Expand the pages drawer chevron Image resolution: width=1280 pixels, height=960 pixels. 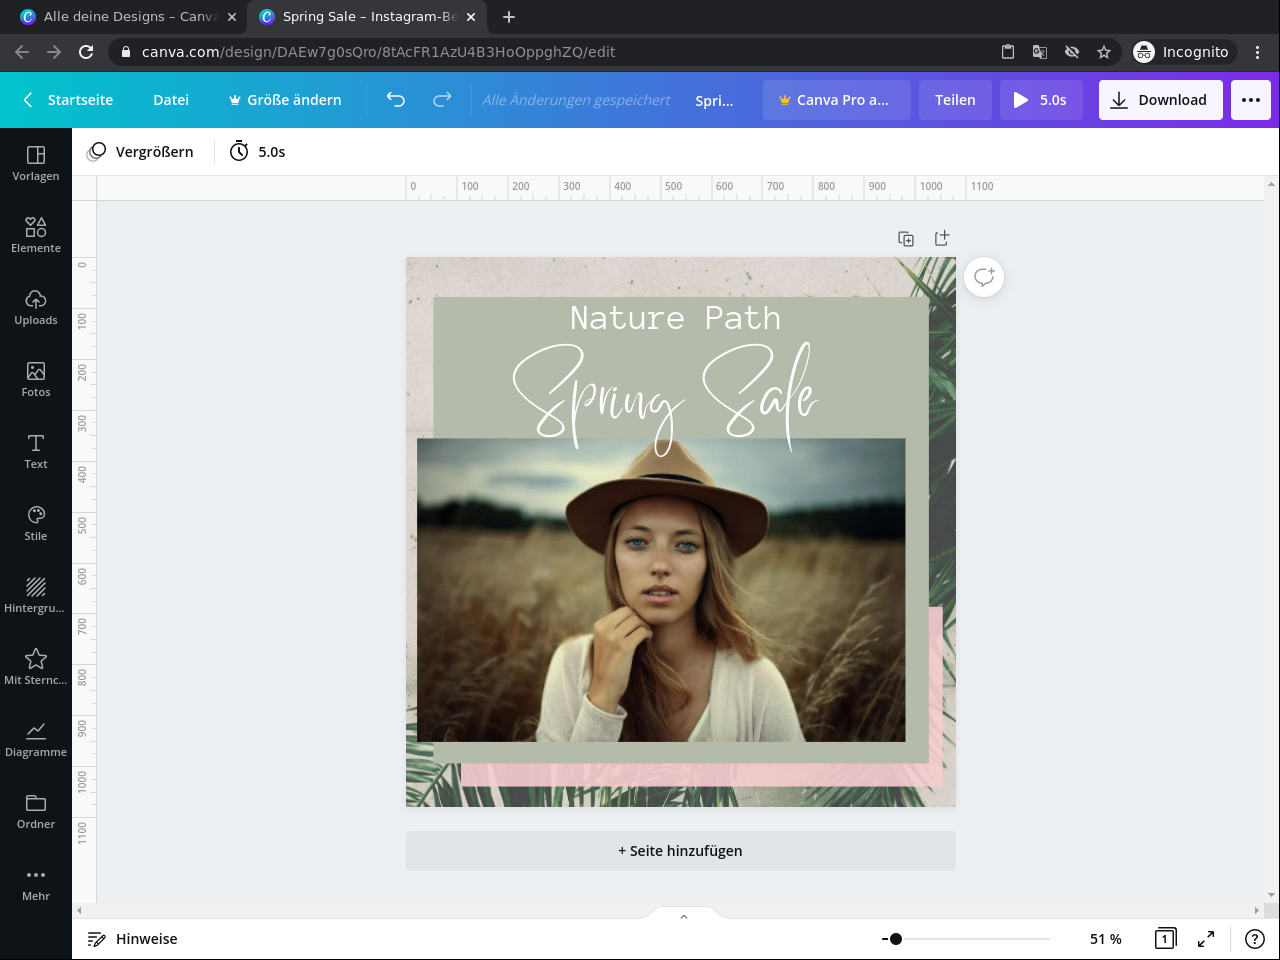(x=684, y=917)
